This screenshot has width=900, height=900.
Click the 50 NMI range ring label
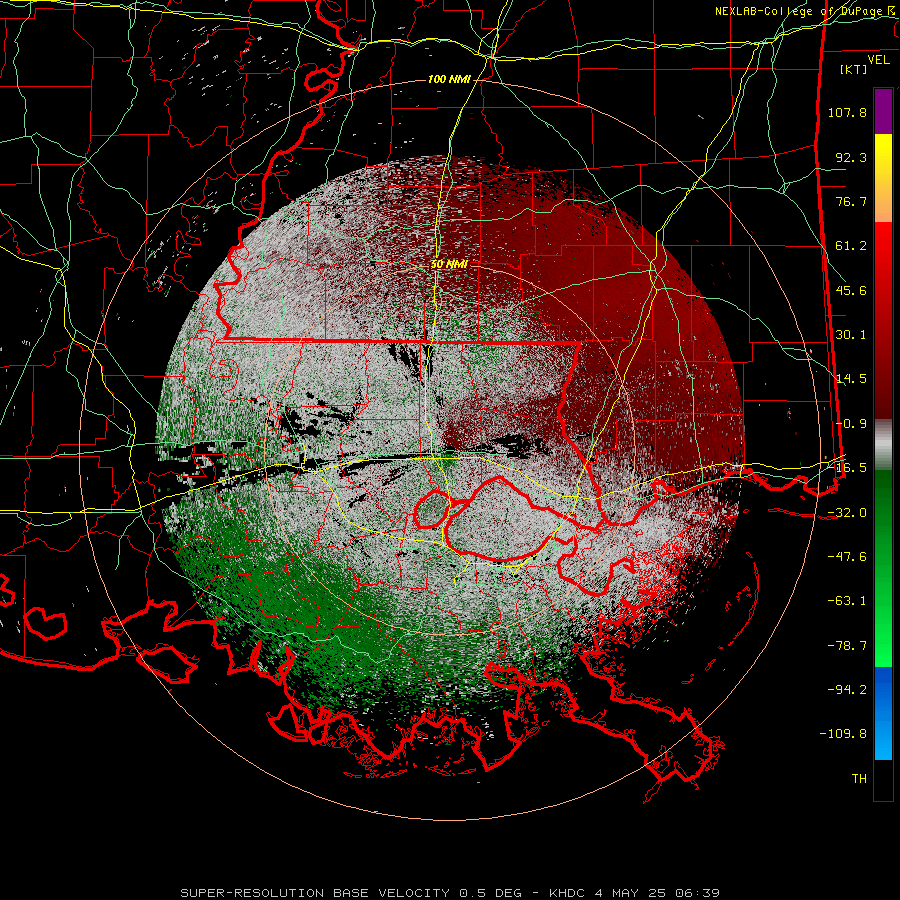coord(449,264)
